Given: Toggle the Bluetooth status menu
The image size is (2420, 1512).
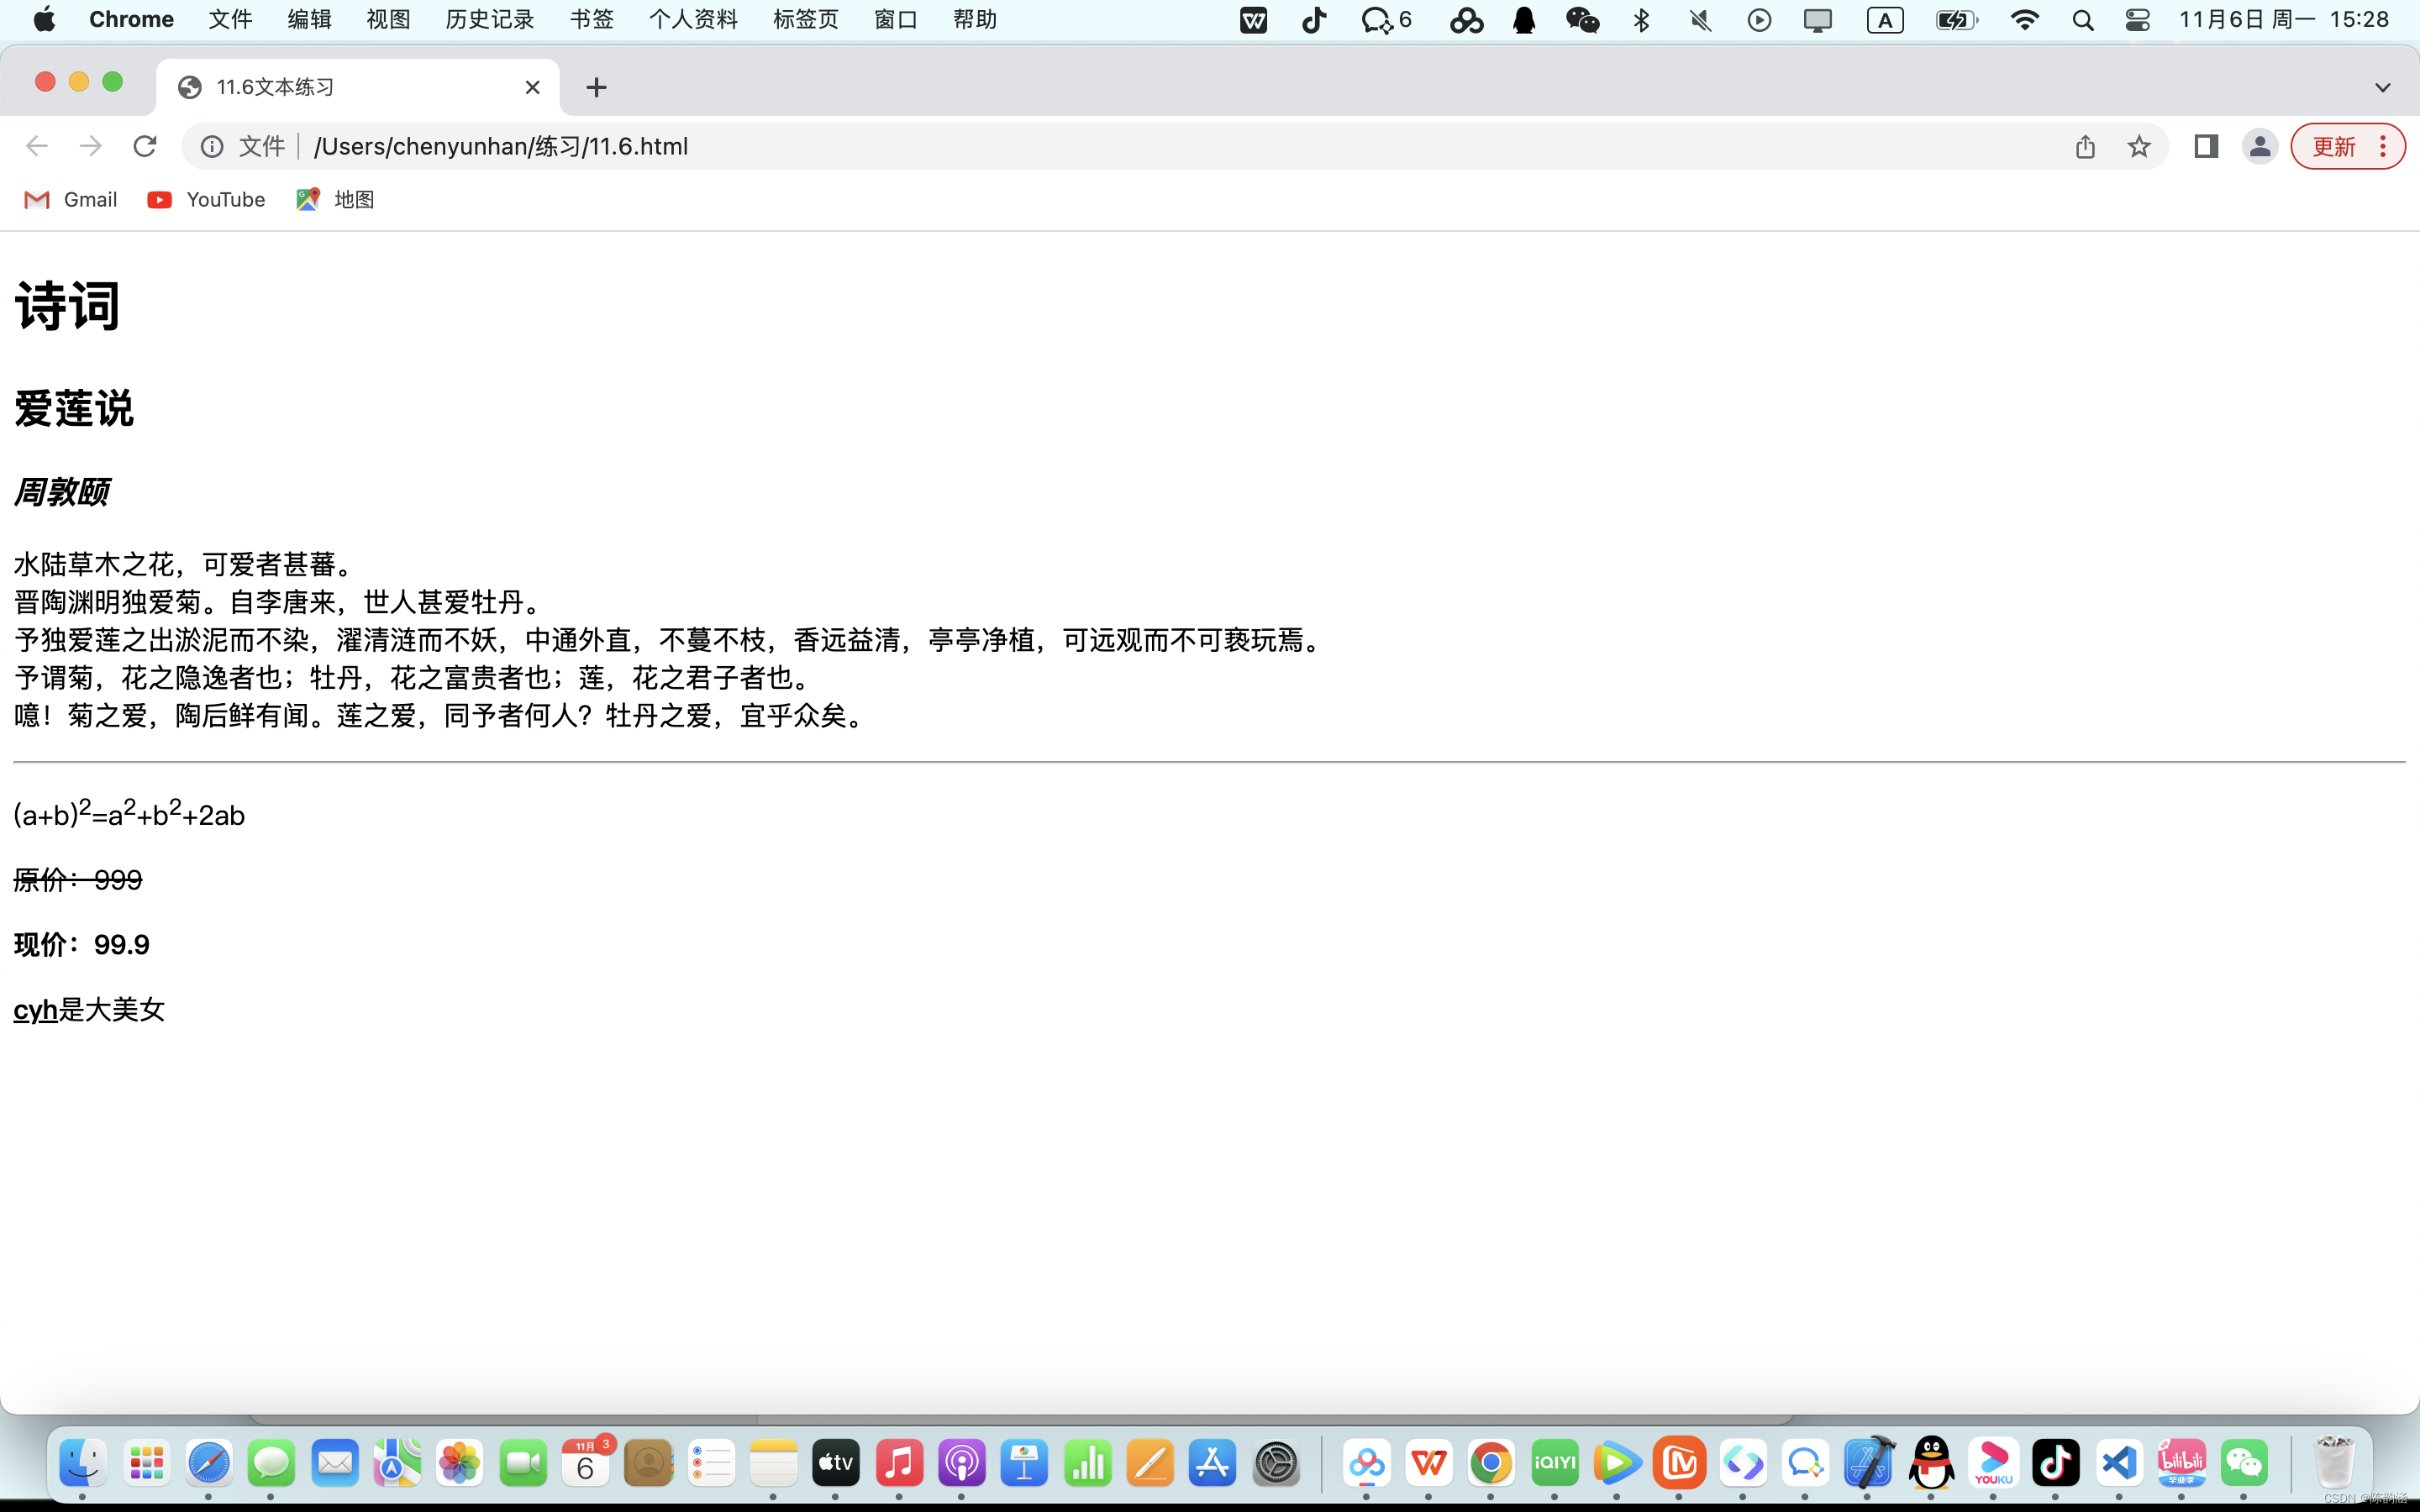Looking at the screenshot, I should click(1641, 20).
